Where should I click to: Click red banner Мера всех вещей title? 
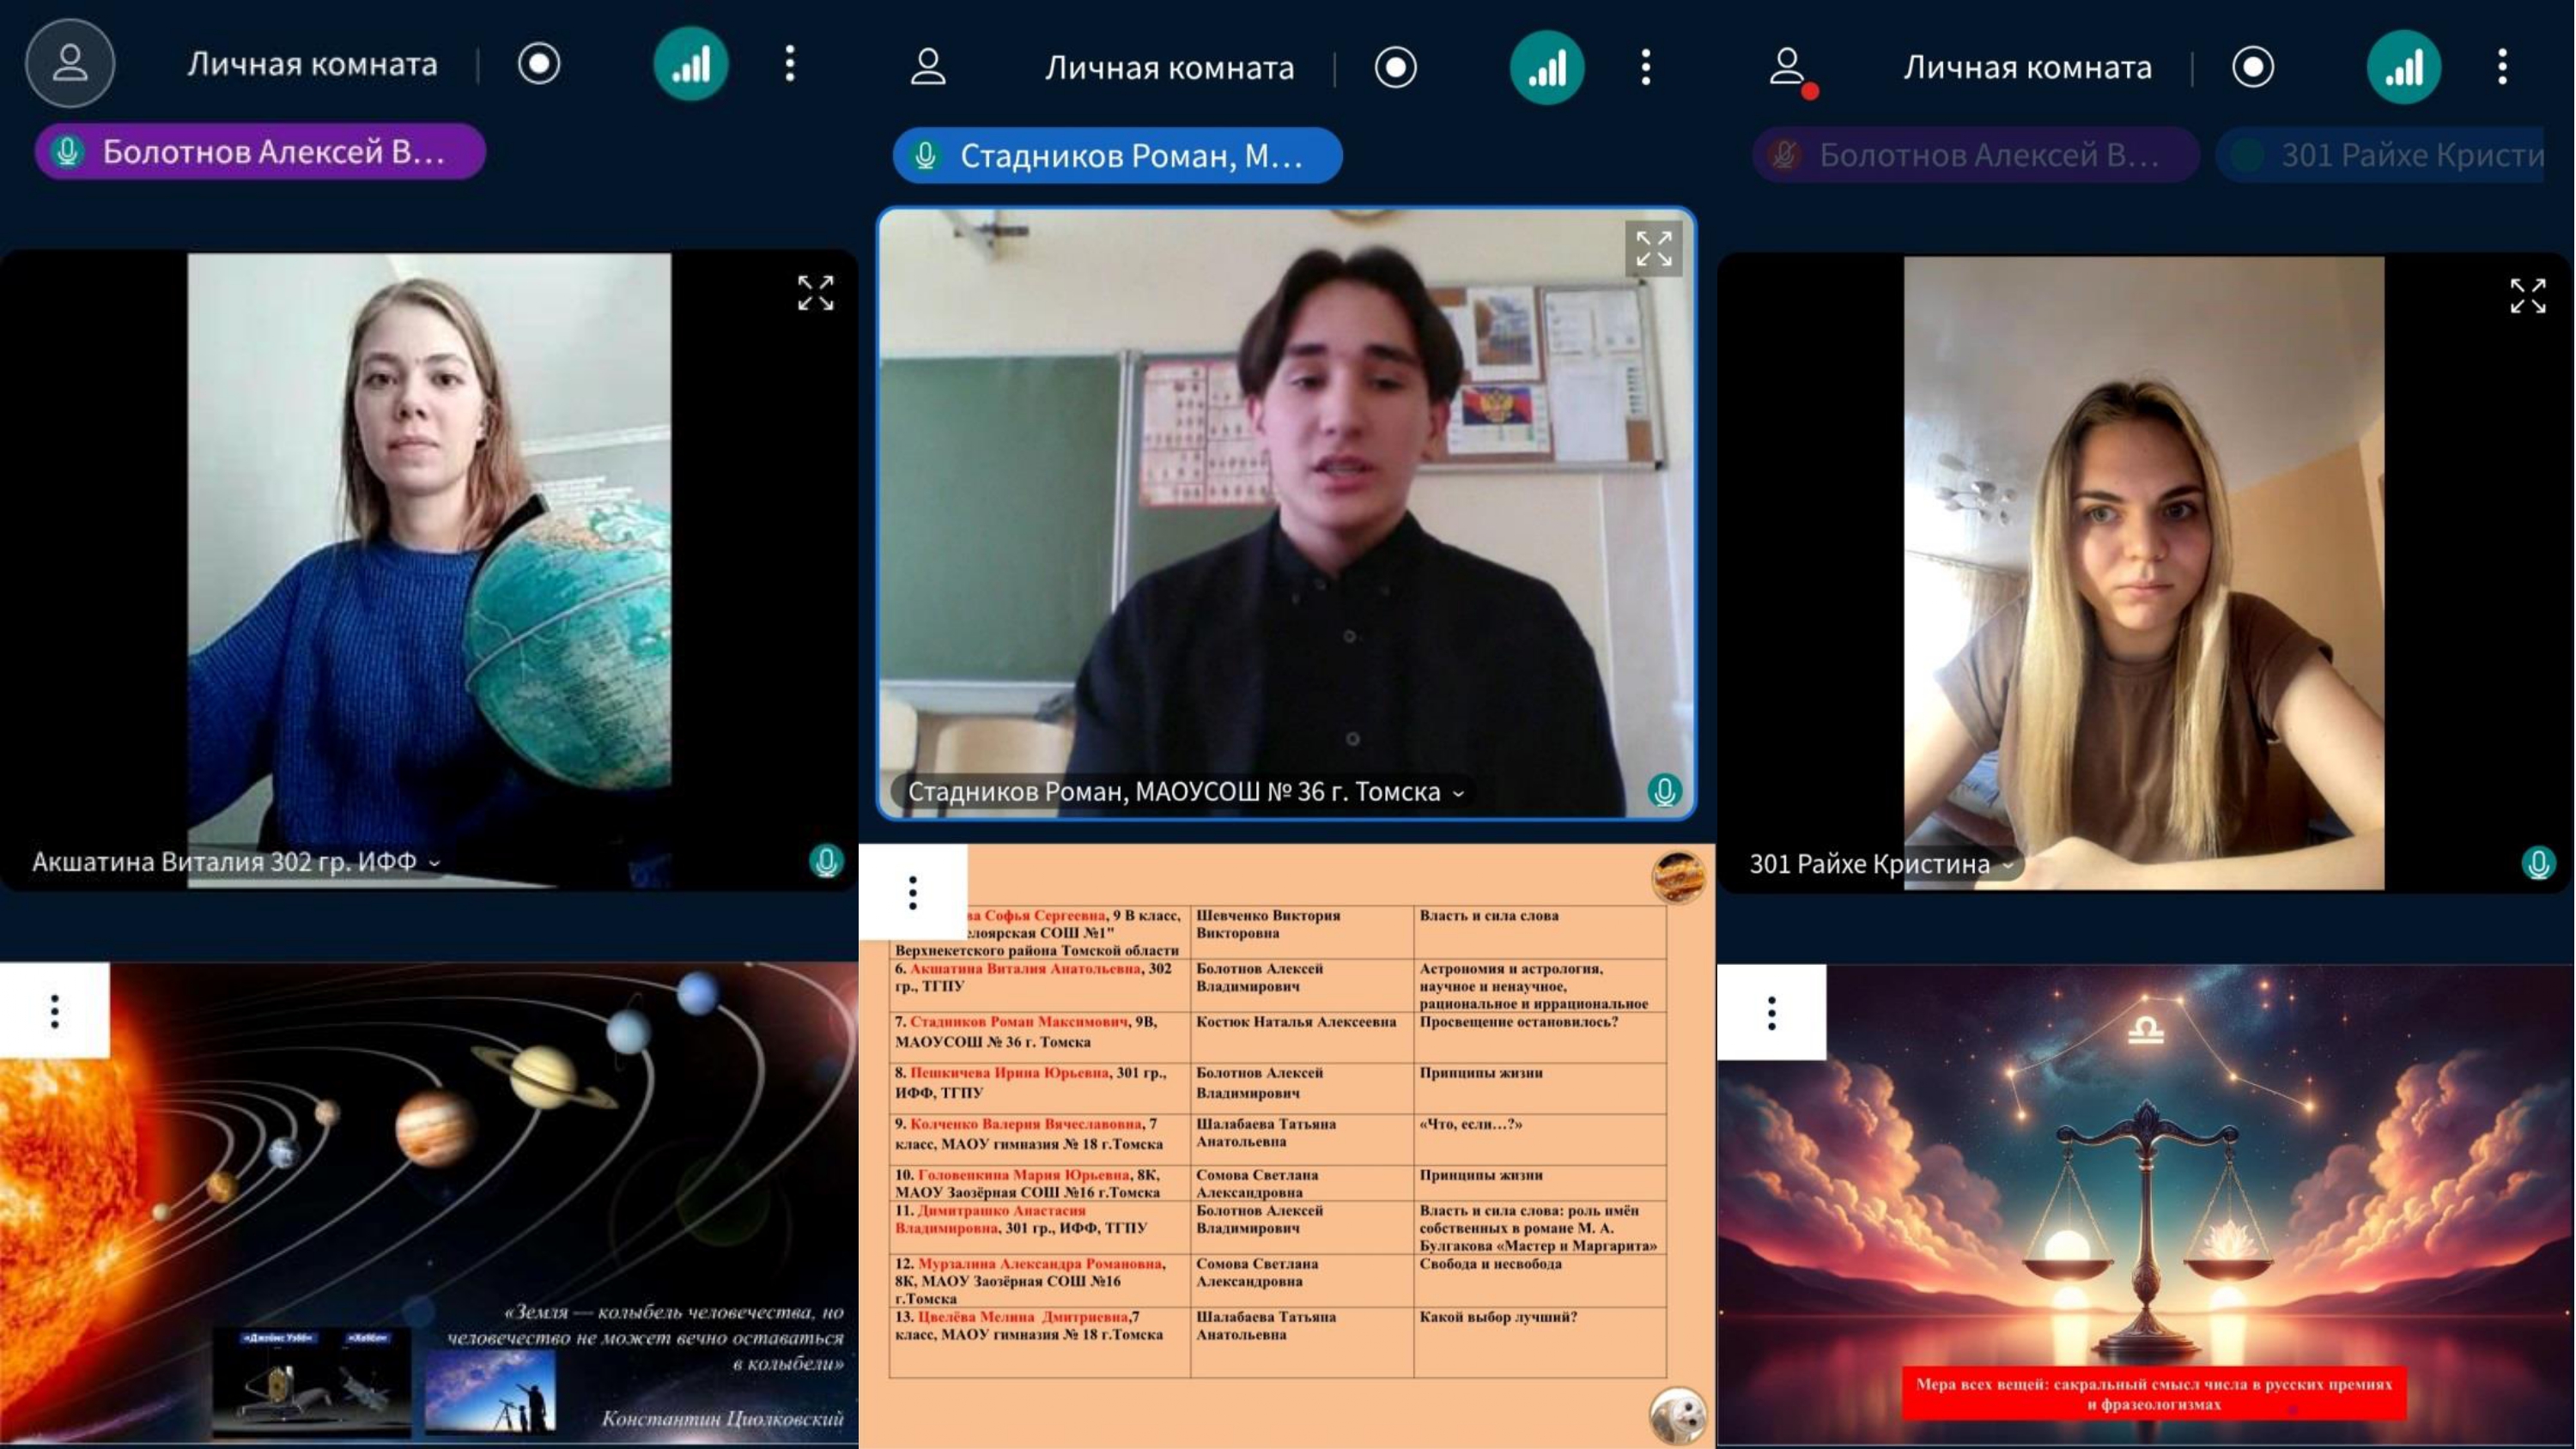point(2154,1394)
